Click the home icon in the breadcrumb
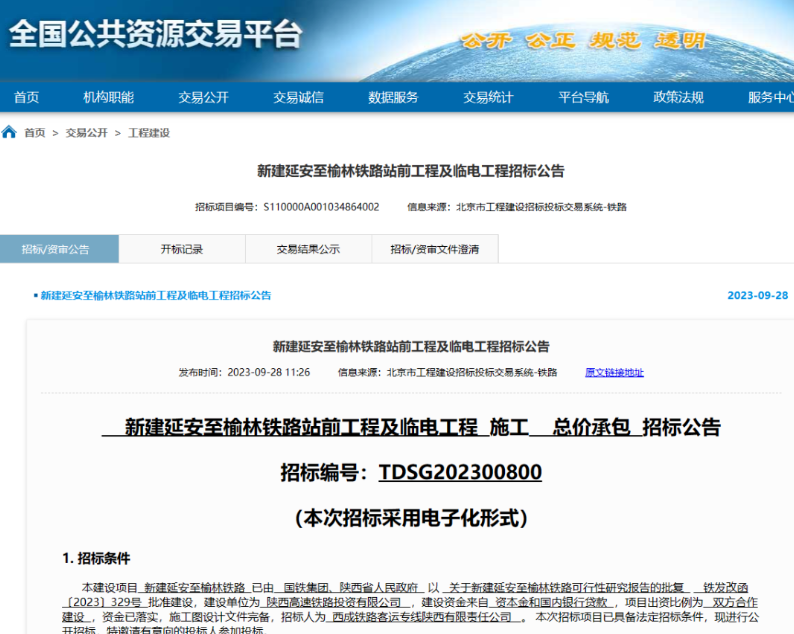This screenshot has width=794, height=634. click(9, 132)
